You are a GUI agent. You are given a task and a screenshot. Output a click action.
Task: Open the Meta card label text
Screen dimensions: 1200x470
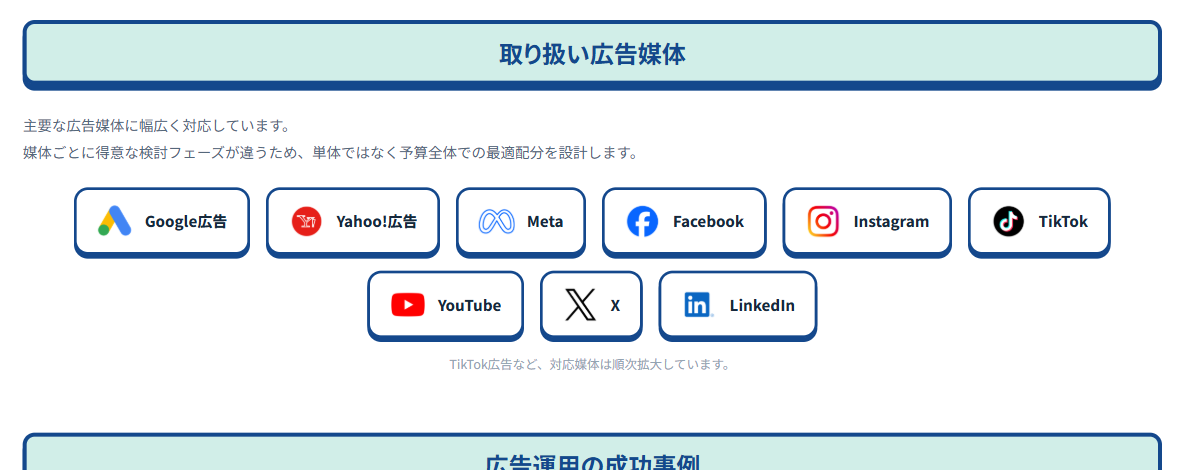(545, 222)
